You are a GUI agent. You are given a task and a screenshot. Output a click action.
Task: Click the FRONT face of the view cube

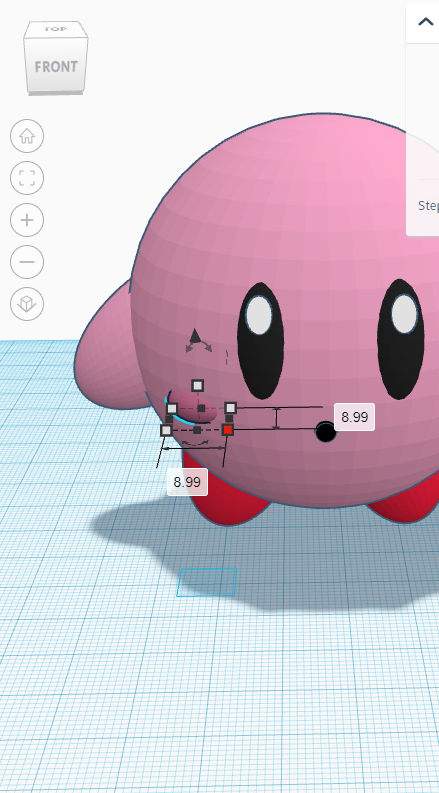tap(56, 66)
